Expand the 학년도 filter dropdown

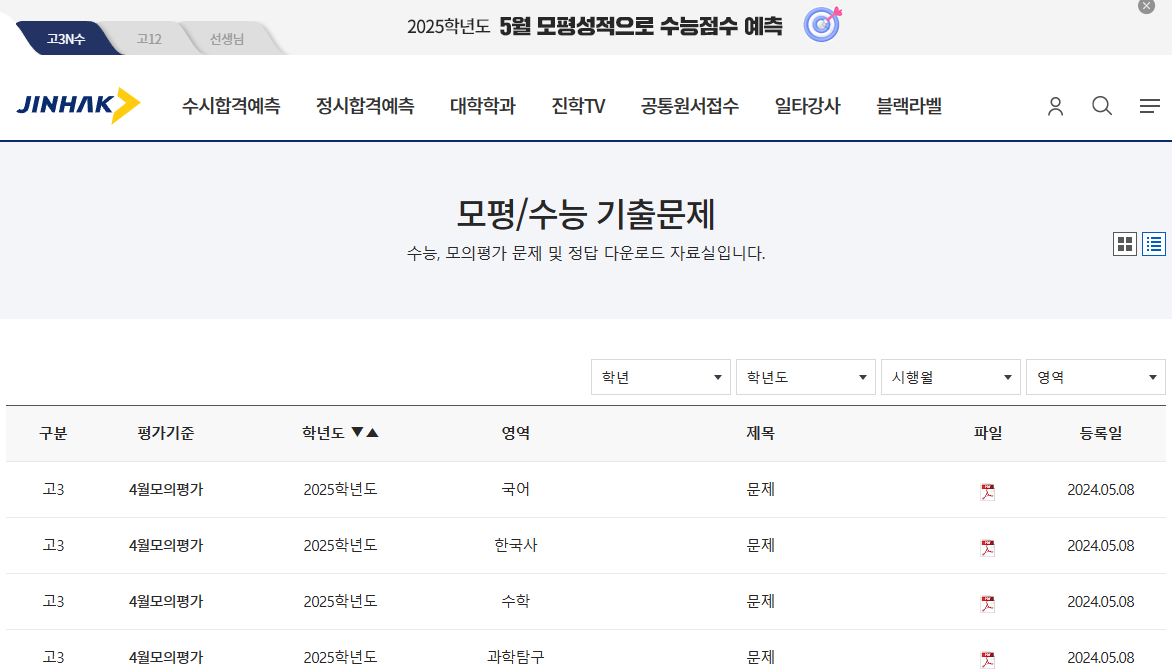806,377
